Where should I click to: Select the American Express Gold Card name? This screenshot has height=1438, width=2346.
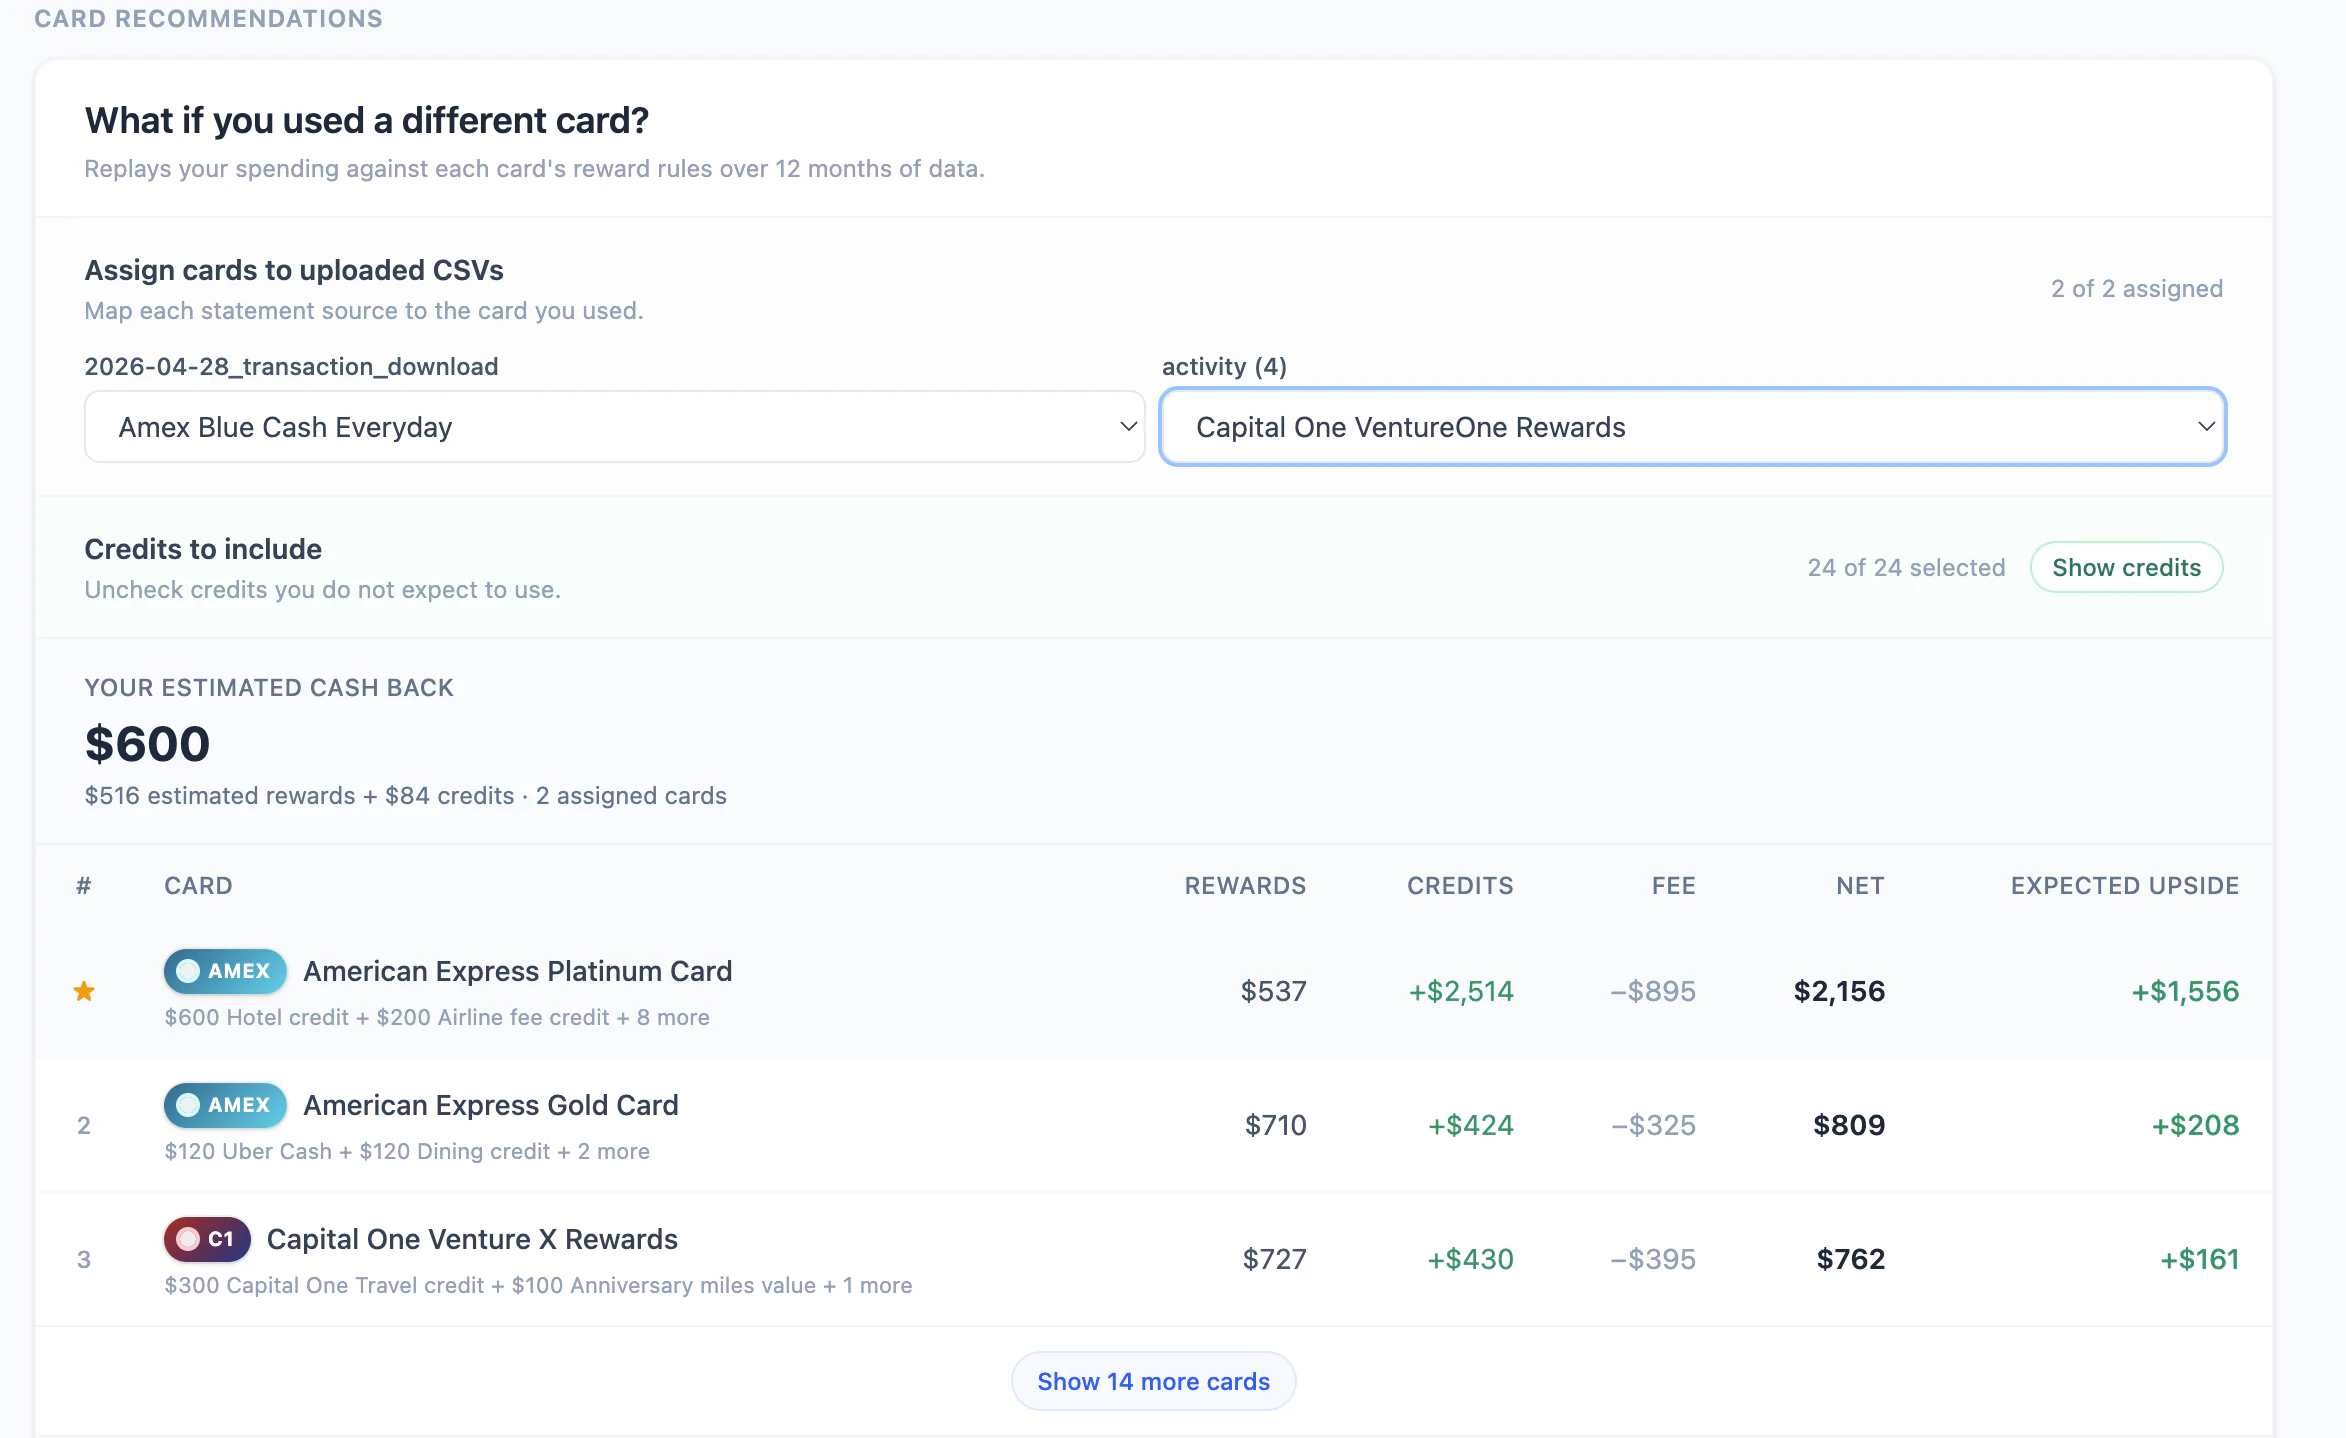[x=491, y=1105]
